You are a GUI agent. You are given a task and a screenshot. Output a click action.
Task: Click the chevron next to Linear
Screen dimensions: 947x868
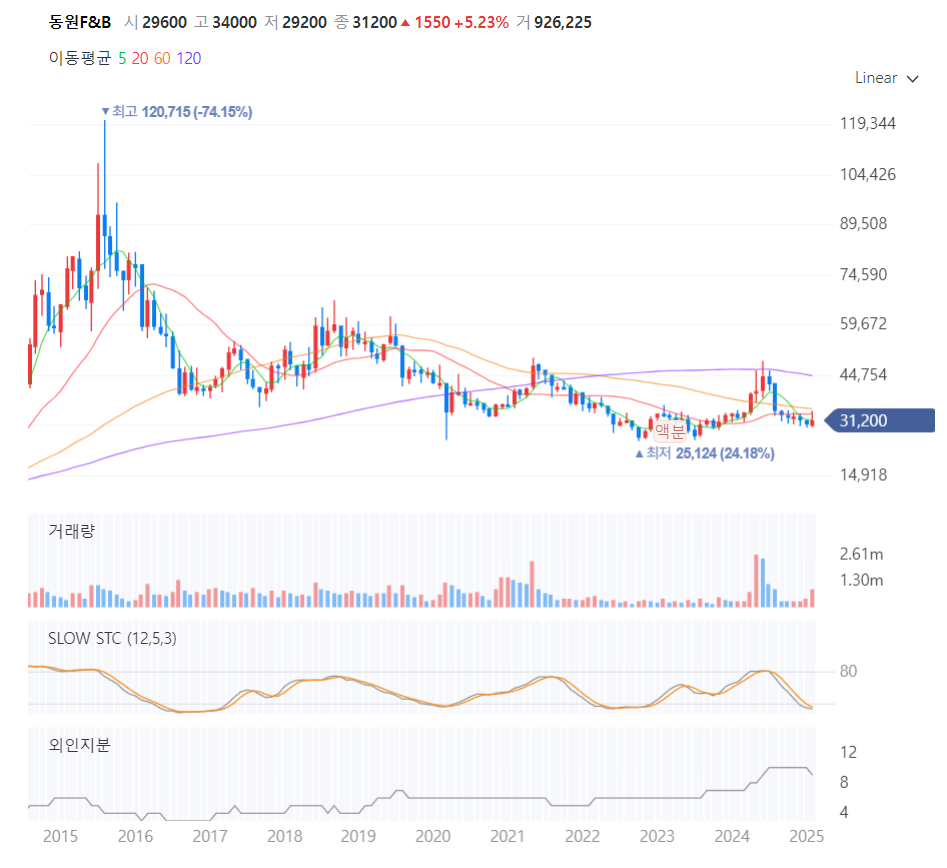tap(913, 79)
